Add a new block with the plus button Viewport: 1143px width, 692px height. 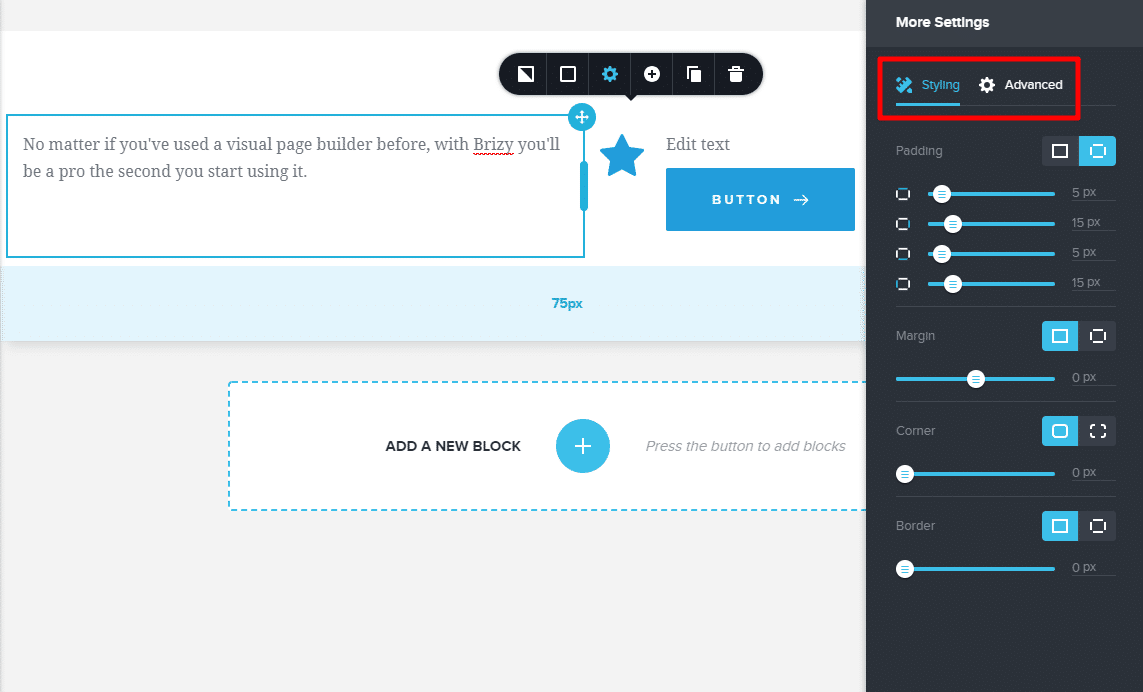[x=582, y=446]
